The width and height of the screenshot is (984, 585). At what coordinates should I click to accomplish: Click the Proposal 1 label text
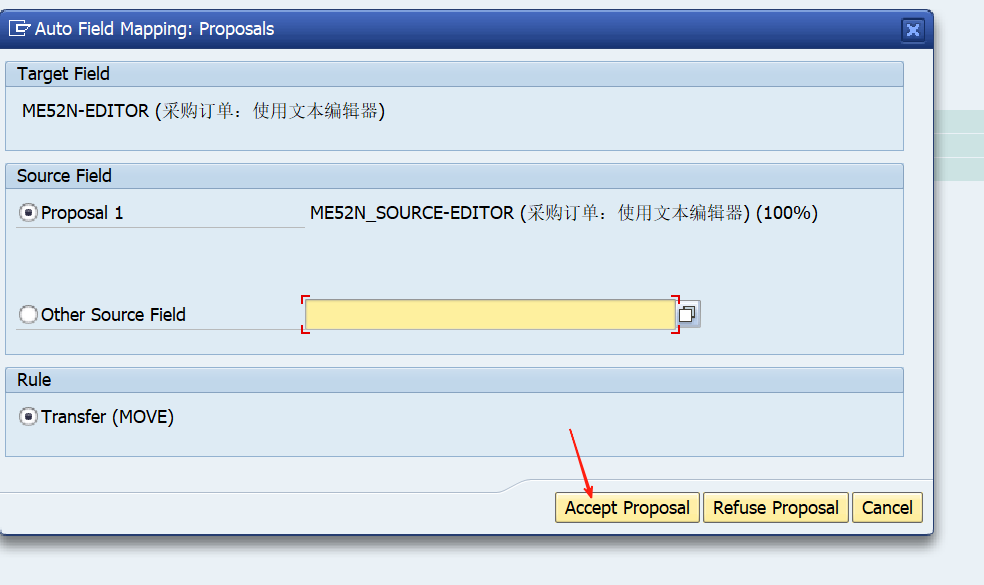tap(82, 213)
